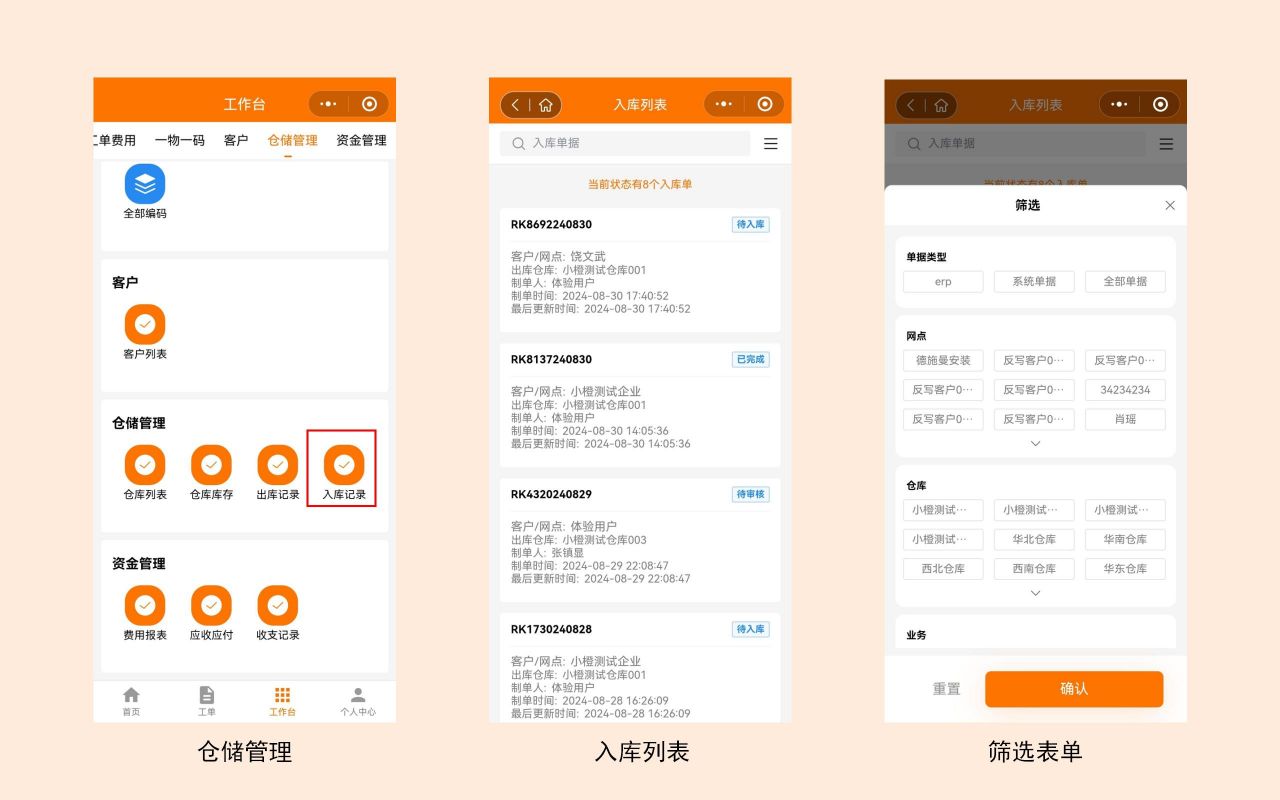Select 工作台 in bottom navigation
The width and height of the screenshot is (1280, 800).
tap(282, 701)
